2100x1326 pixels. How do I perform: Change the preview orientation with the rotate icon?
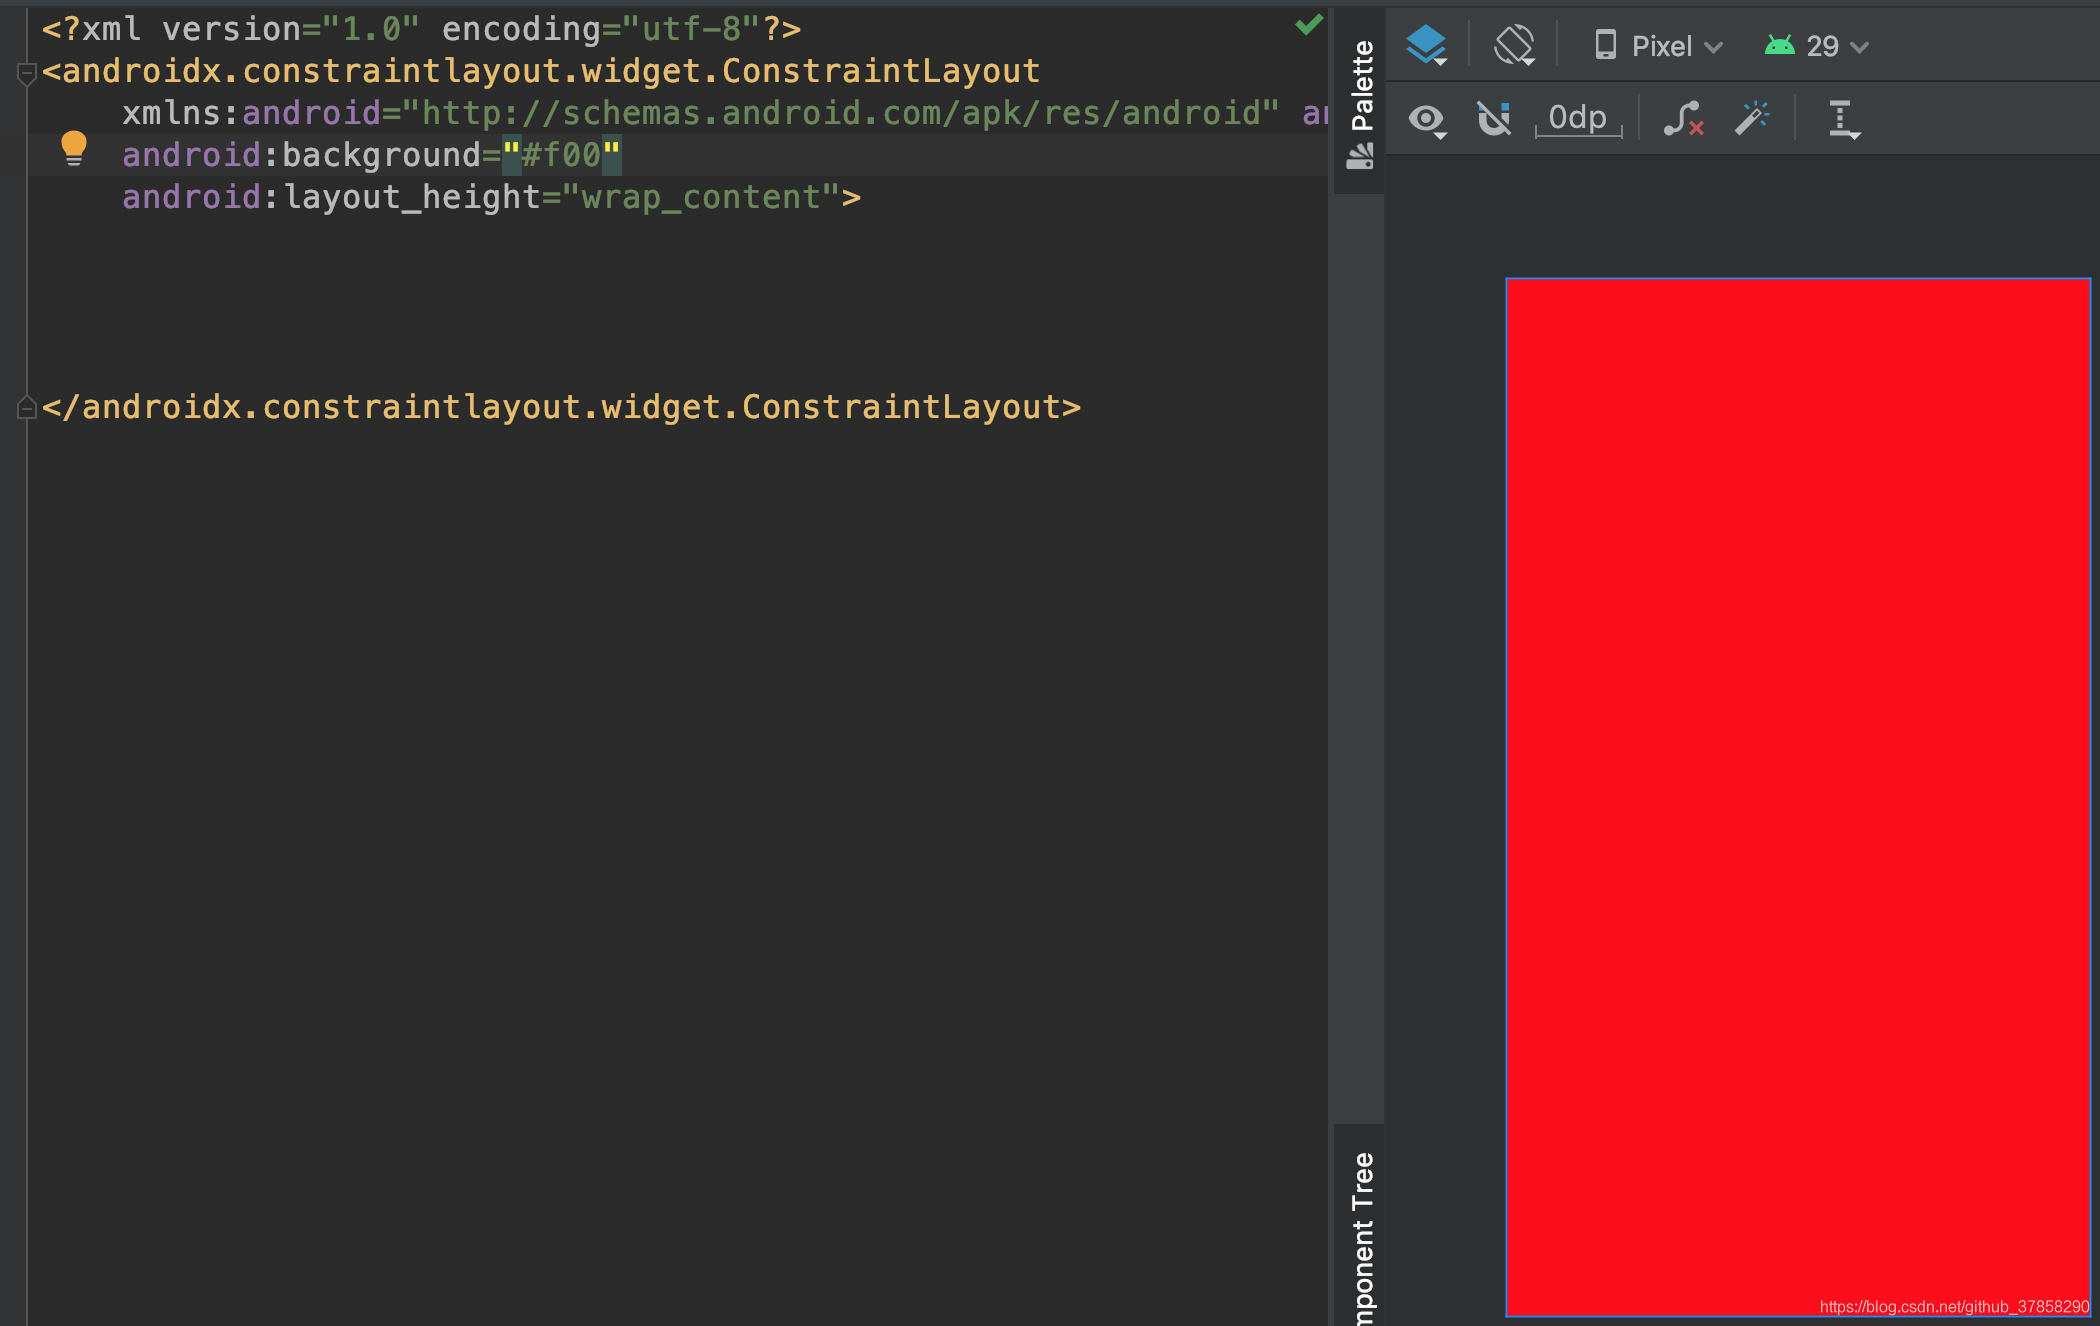coord(1514,46)
